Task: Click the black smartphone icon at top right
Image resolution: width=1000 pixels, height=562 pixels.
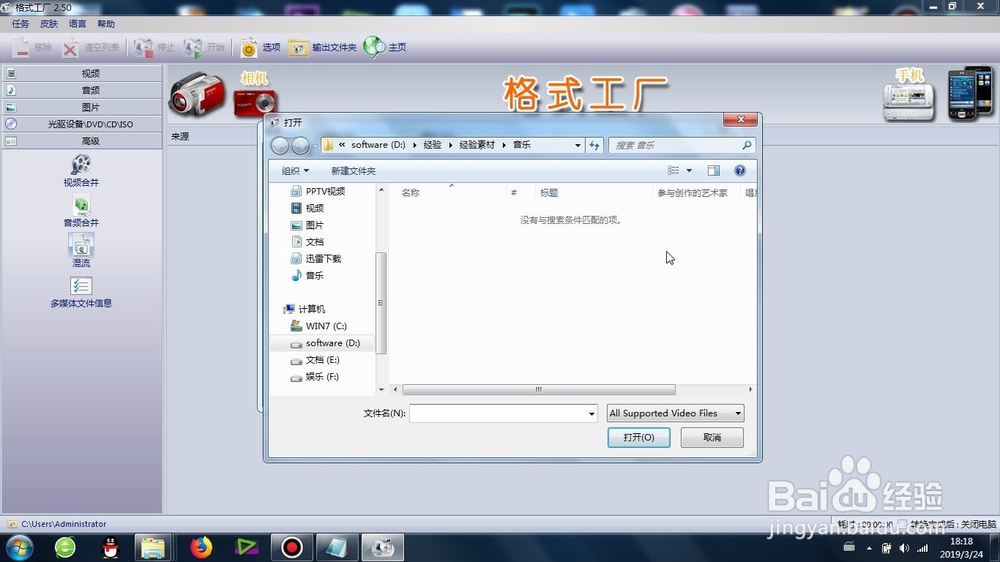Action: (x=970, y=93)
